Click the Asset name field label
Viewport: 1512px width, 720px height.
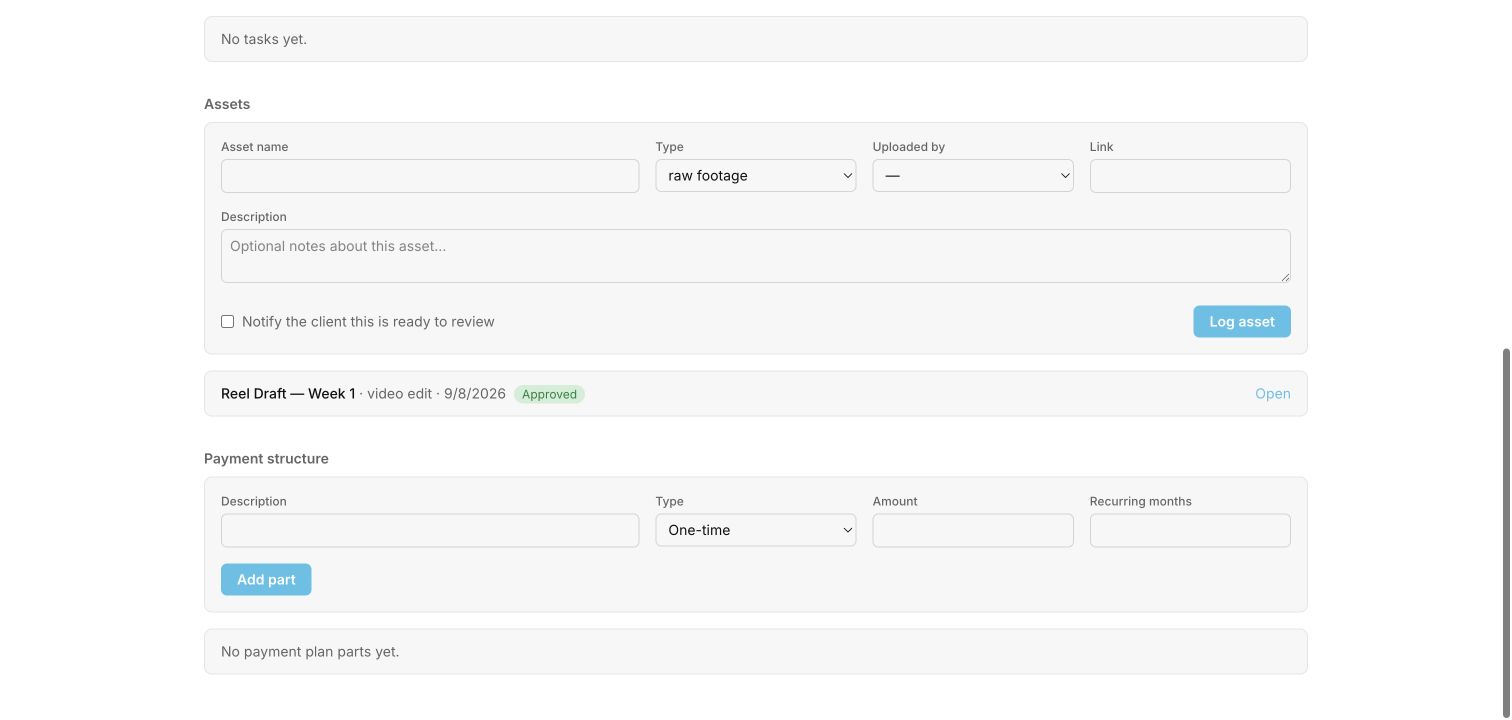tap(254, 147)
